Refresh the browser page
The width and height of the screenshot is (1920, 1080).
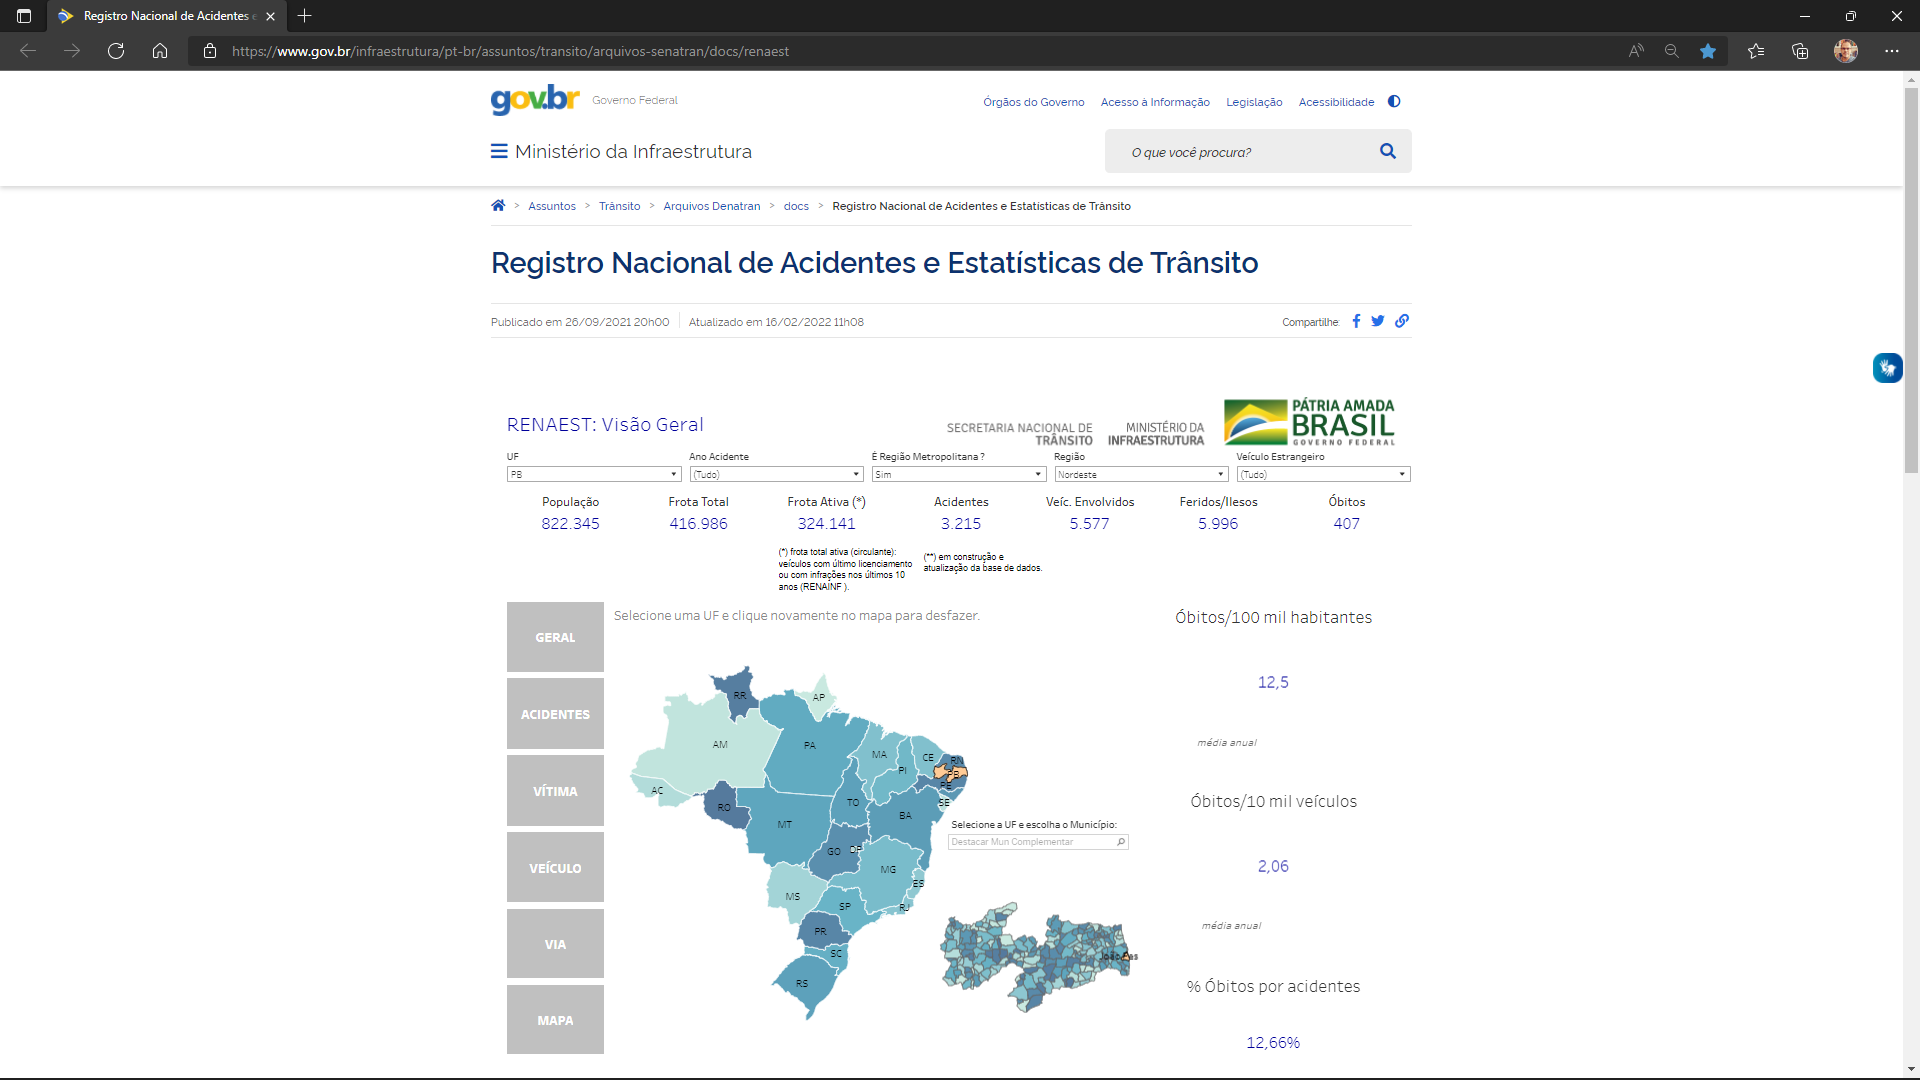116,51
